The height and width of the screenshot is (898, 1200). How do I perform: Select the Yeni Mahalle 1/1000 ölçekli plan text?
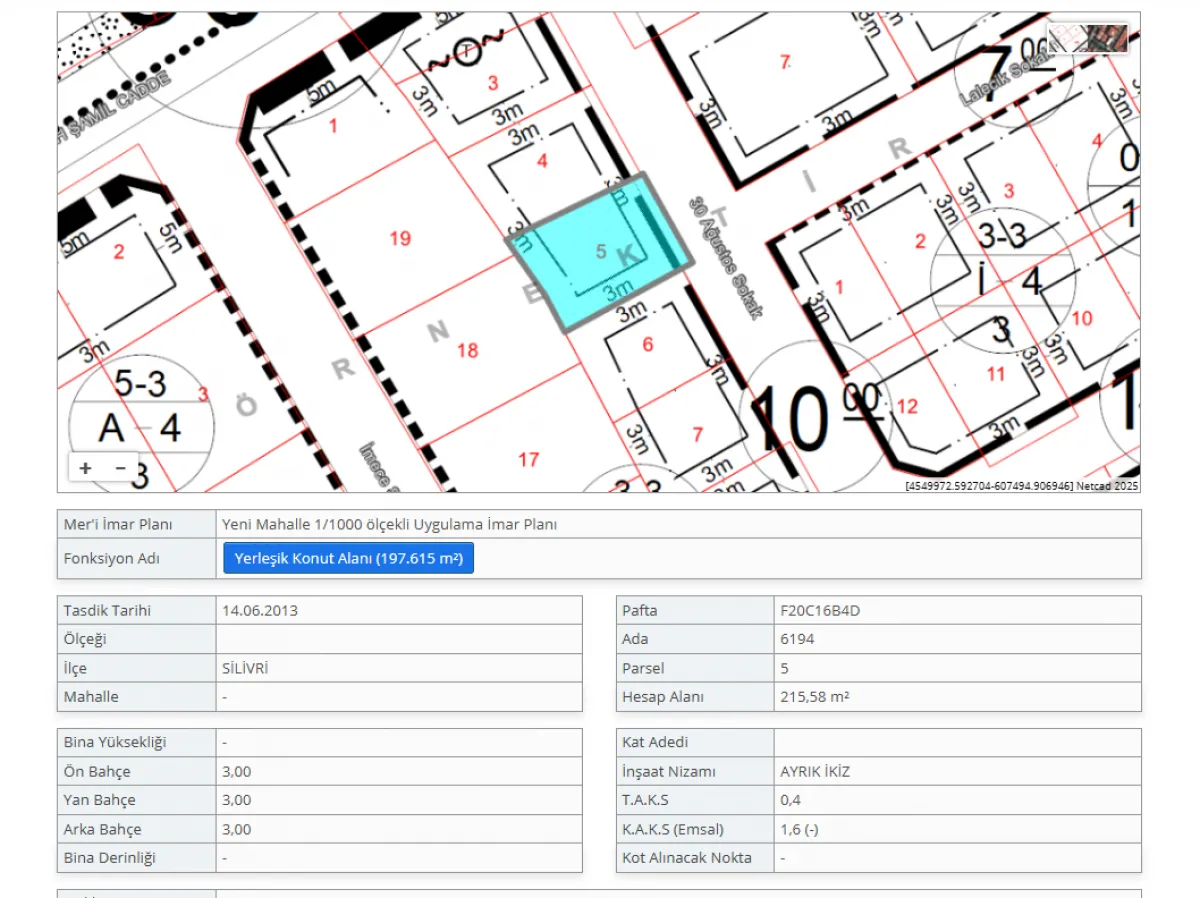point(390,524)
